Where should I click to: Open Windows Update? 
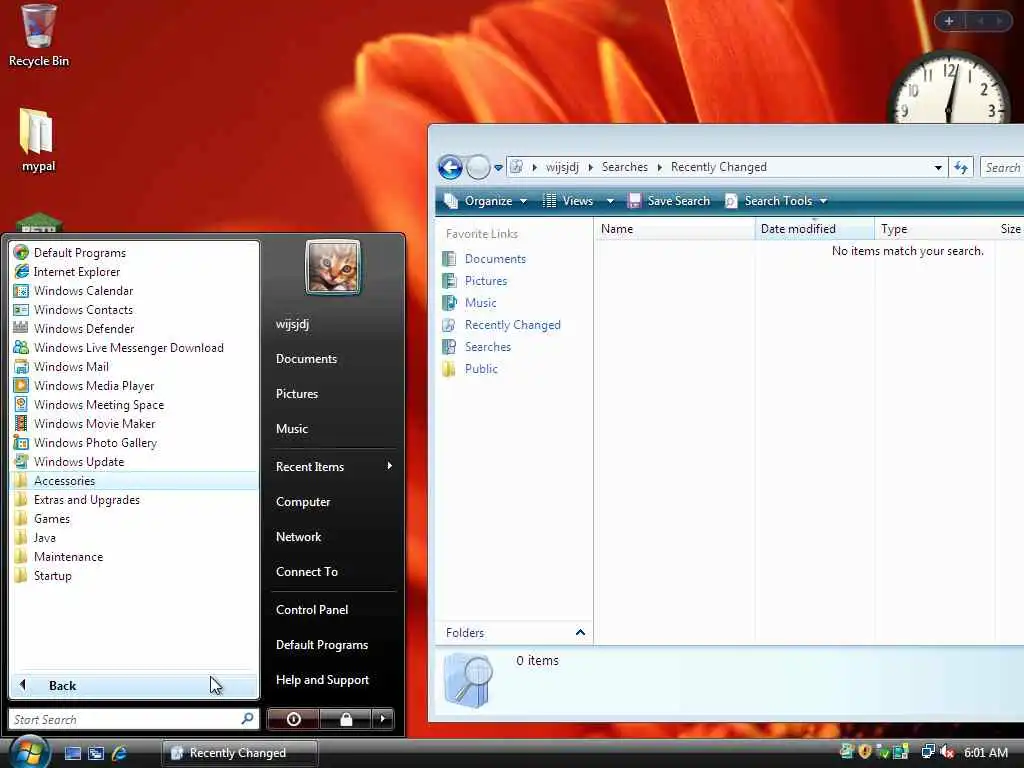135,461
